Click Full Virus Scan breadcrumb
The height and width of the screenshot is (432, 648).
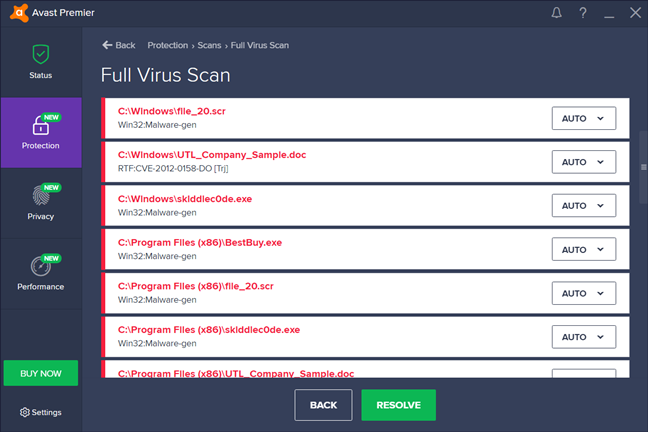tap(260, 45)
